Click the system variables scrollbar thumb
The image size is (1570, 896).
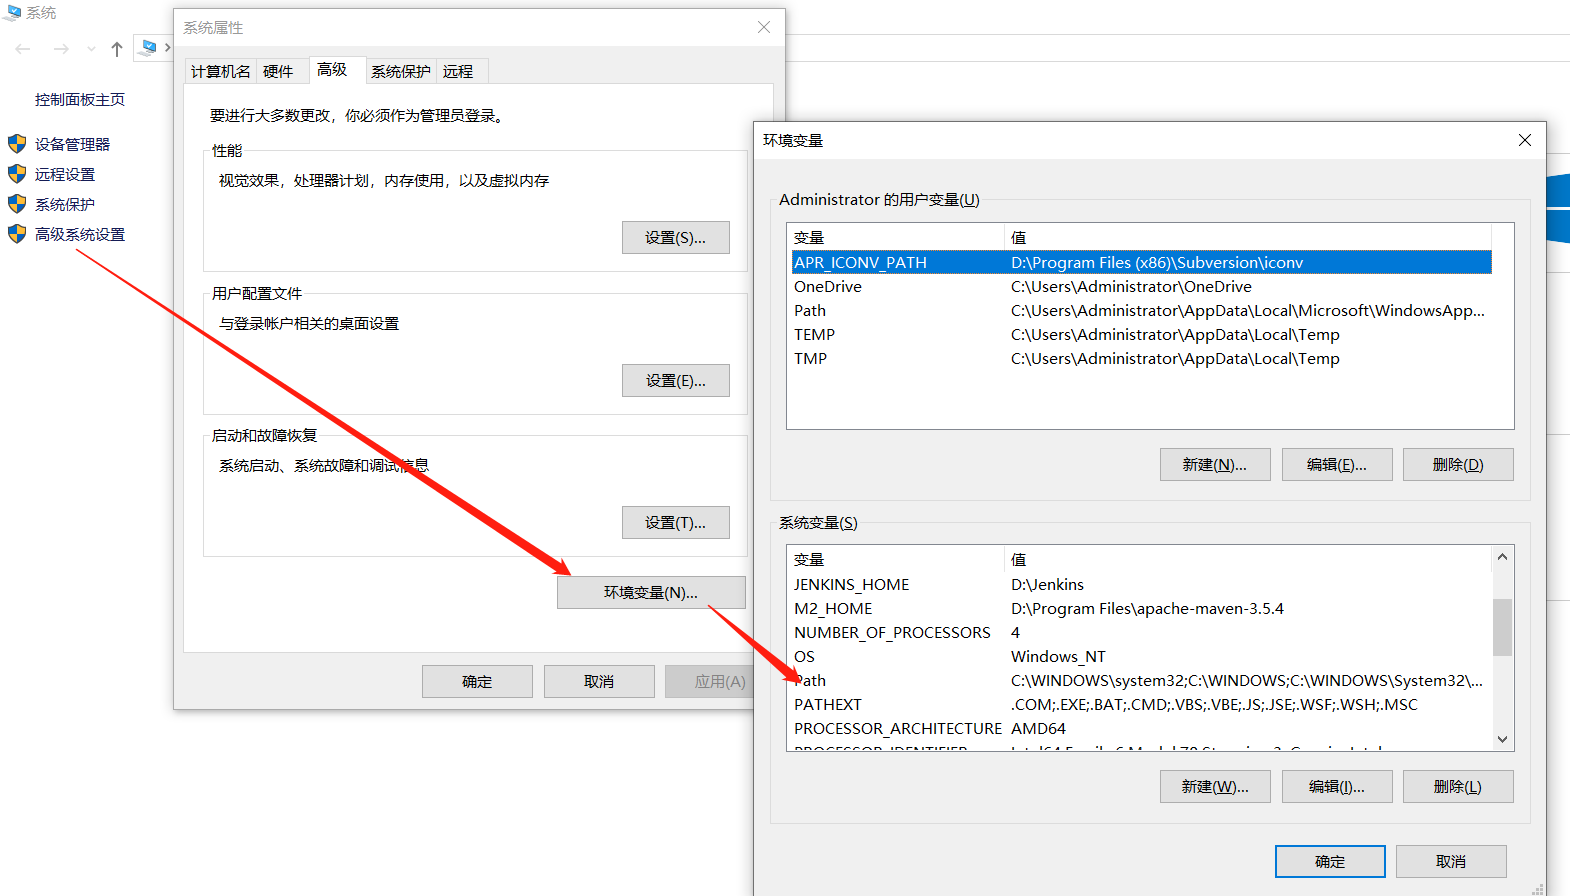(x=1502, y=627)
